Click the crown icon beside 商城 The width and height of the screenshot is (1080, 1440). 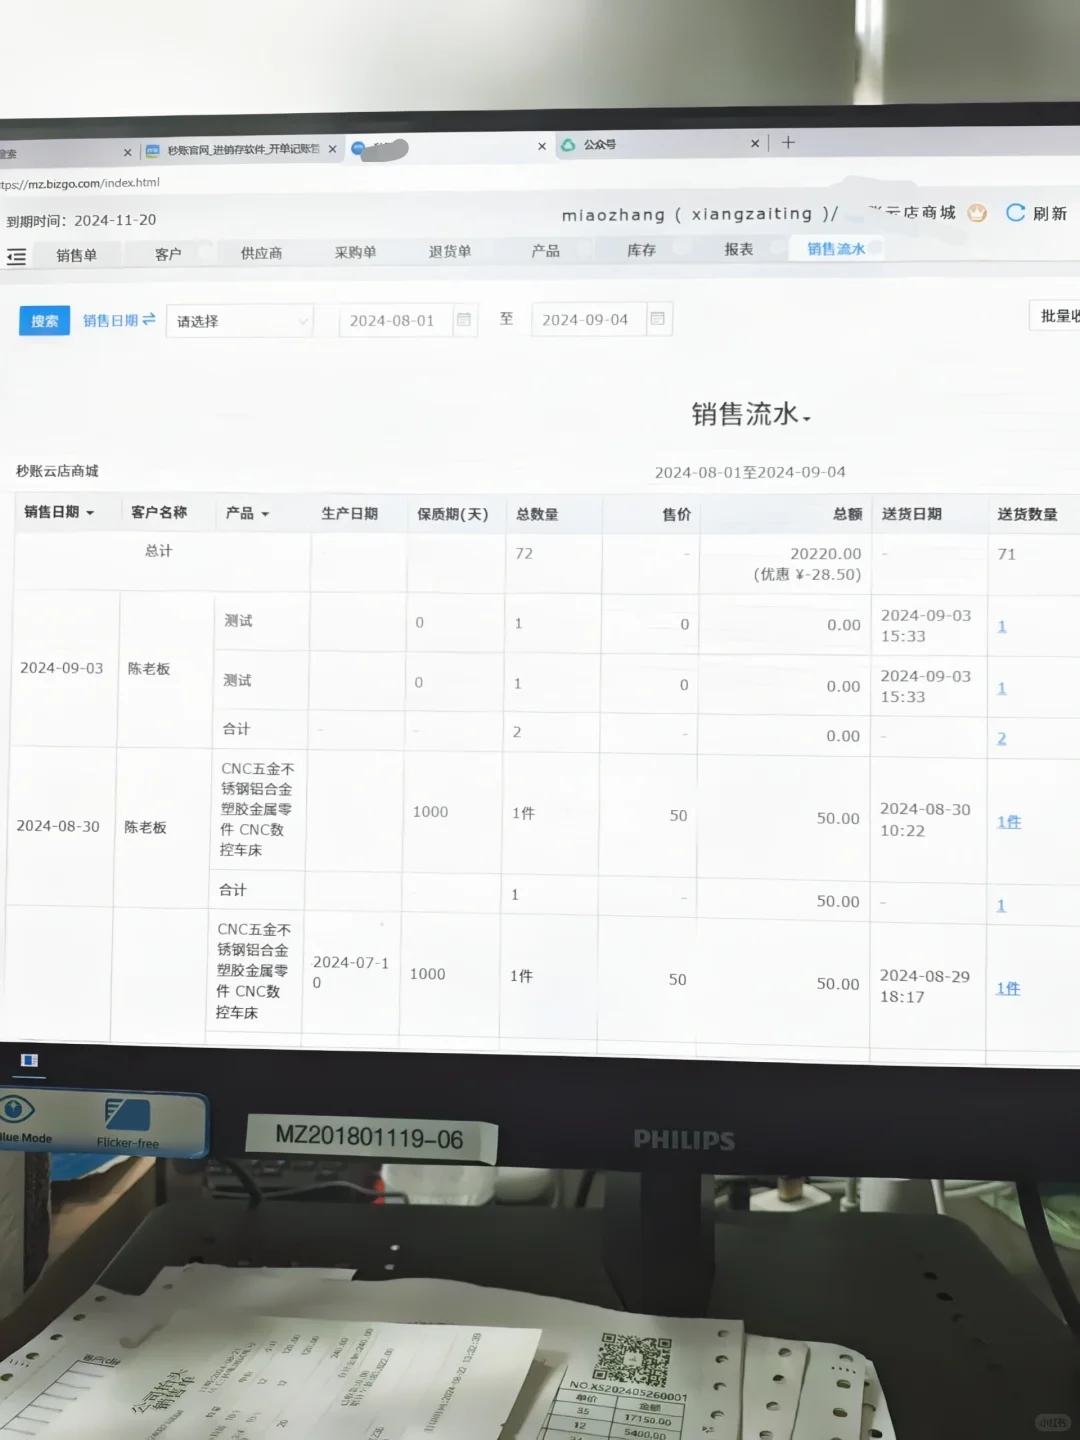coord(977,212)
